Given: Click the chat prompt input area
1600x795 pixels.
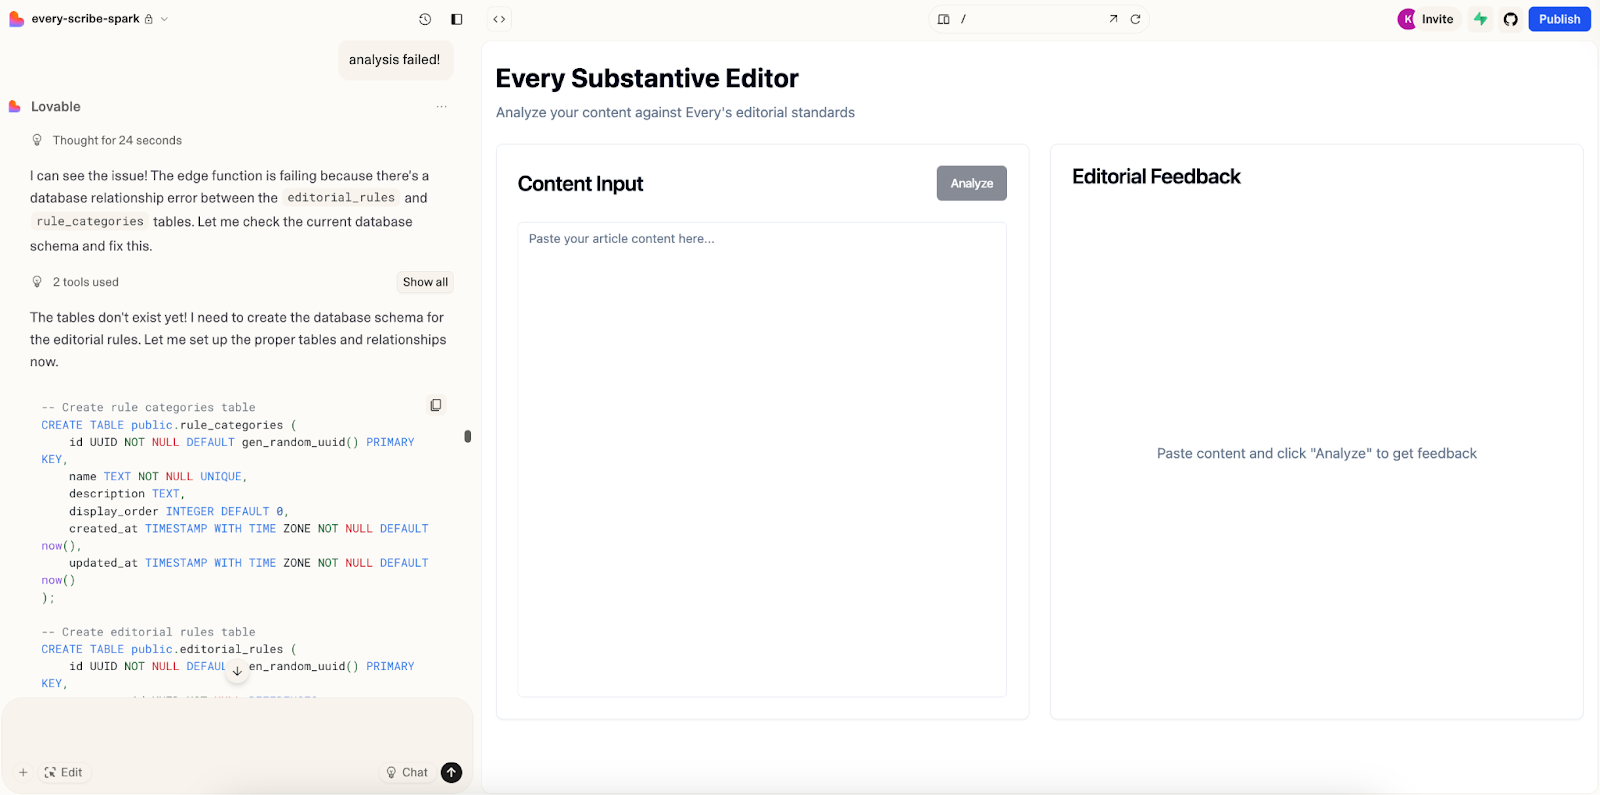Looking at the screenshot, I should point(237,729).
